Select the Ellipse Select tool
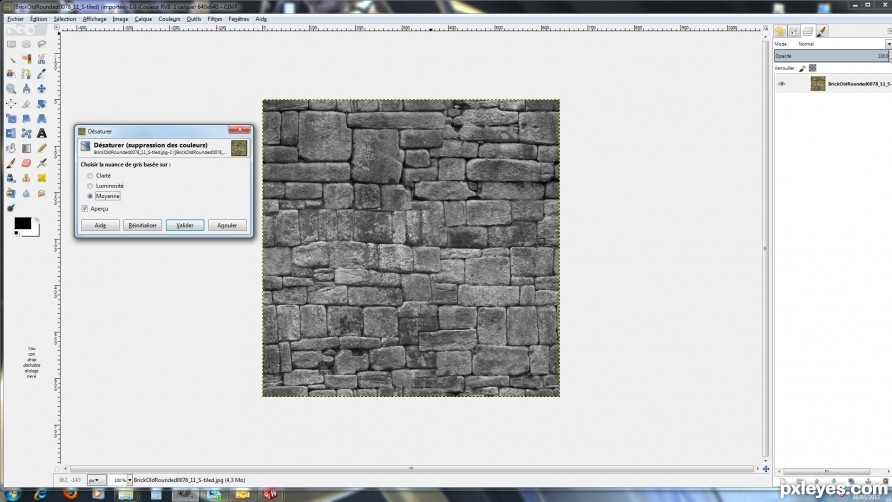Viewport: 892px width, 502px height. coord(26,44)
